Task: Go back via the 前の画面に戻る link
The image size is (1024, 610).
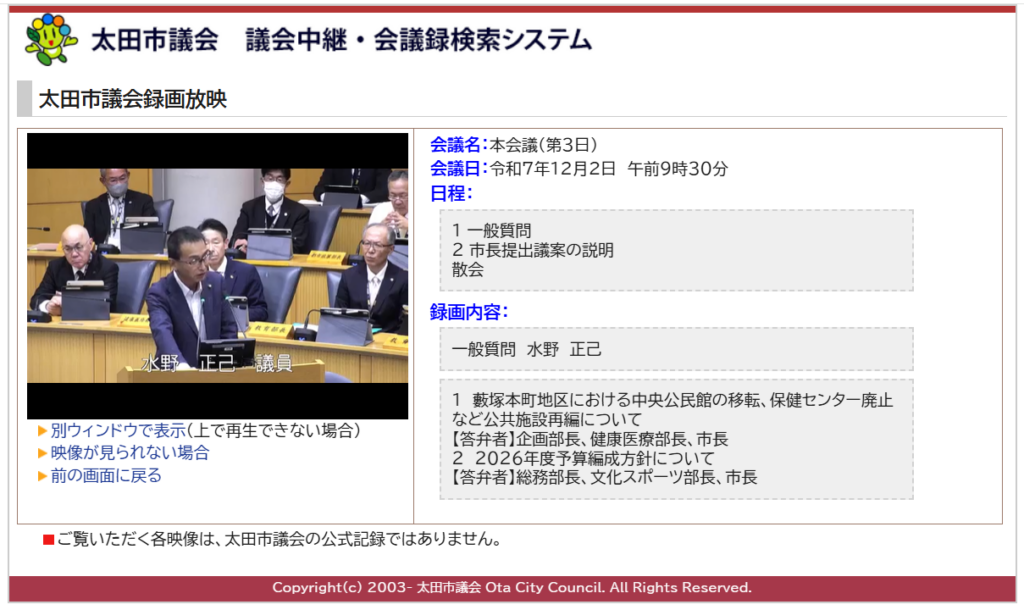Action: 106,476
